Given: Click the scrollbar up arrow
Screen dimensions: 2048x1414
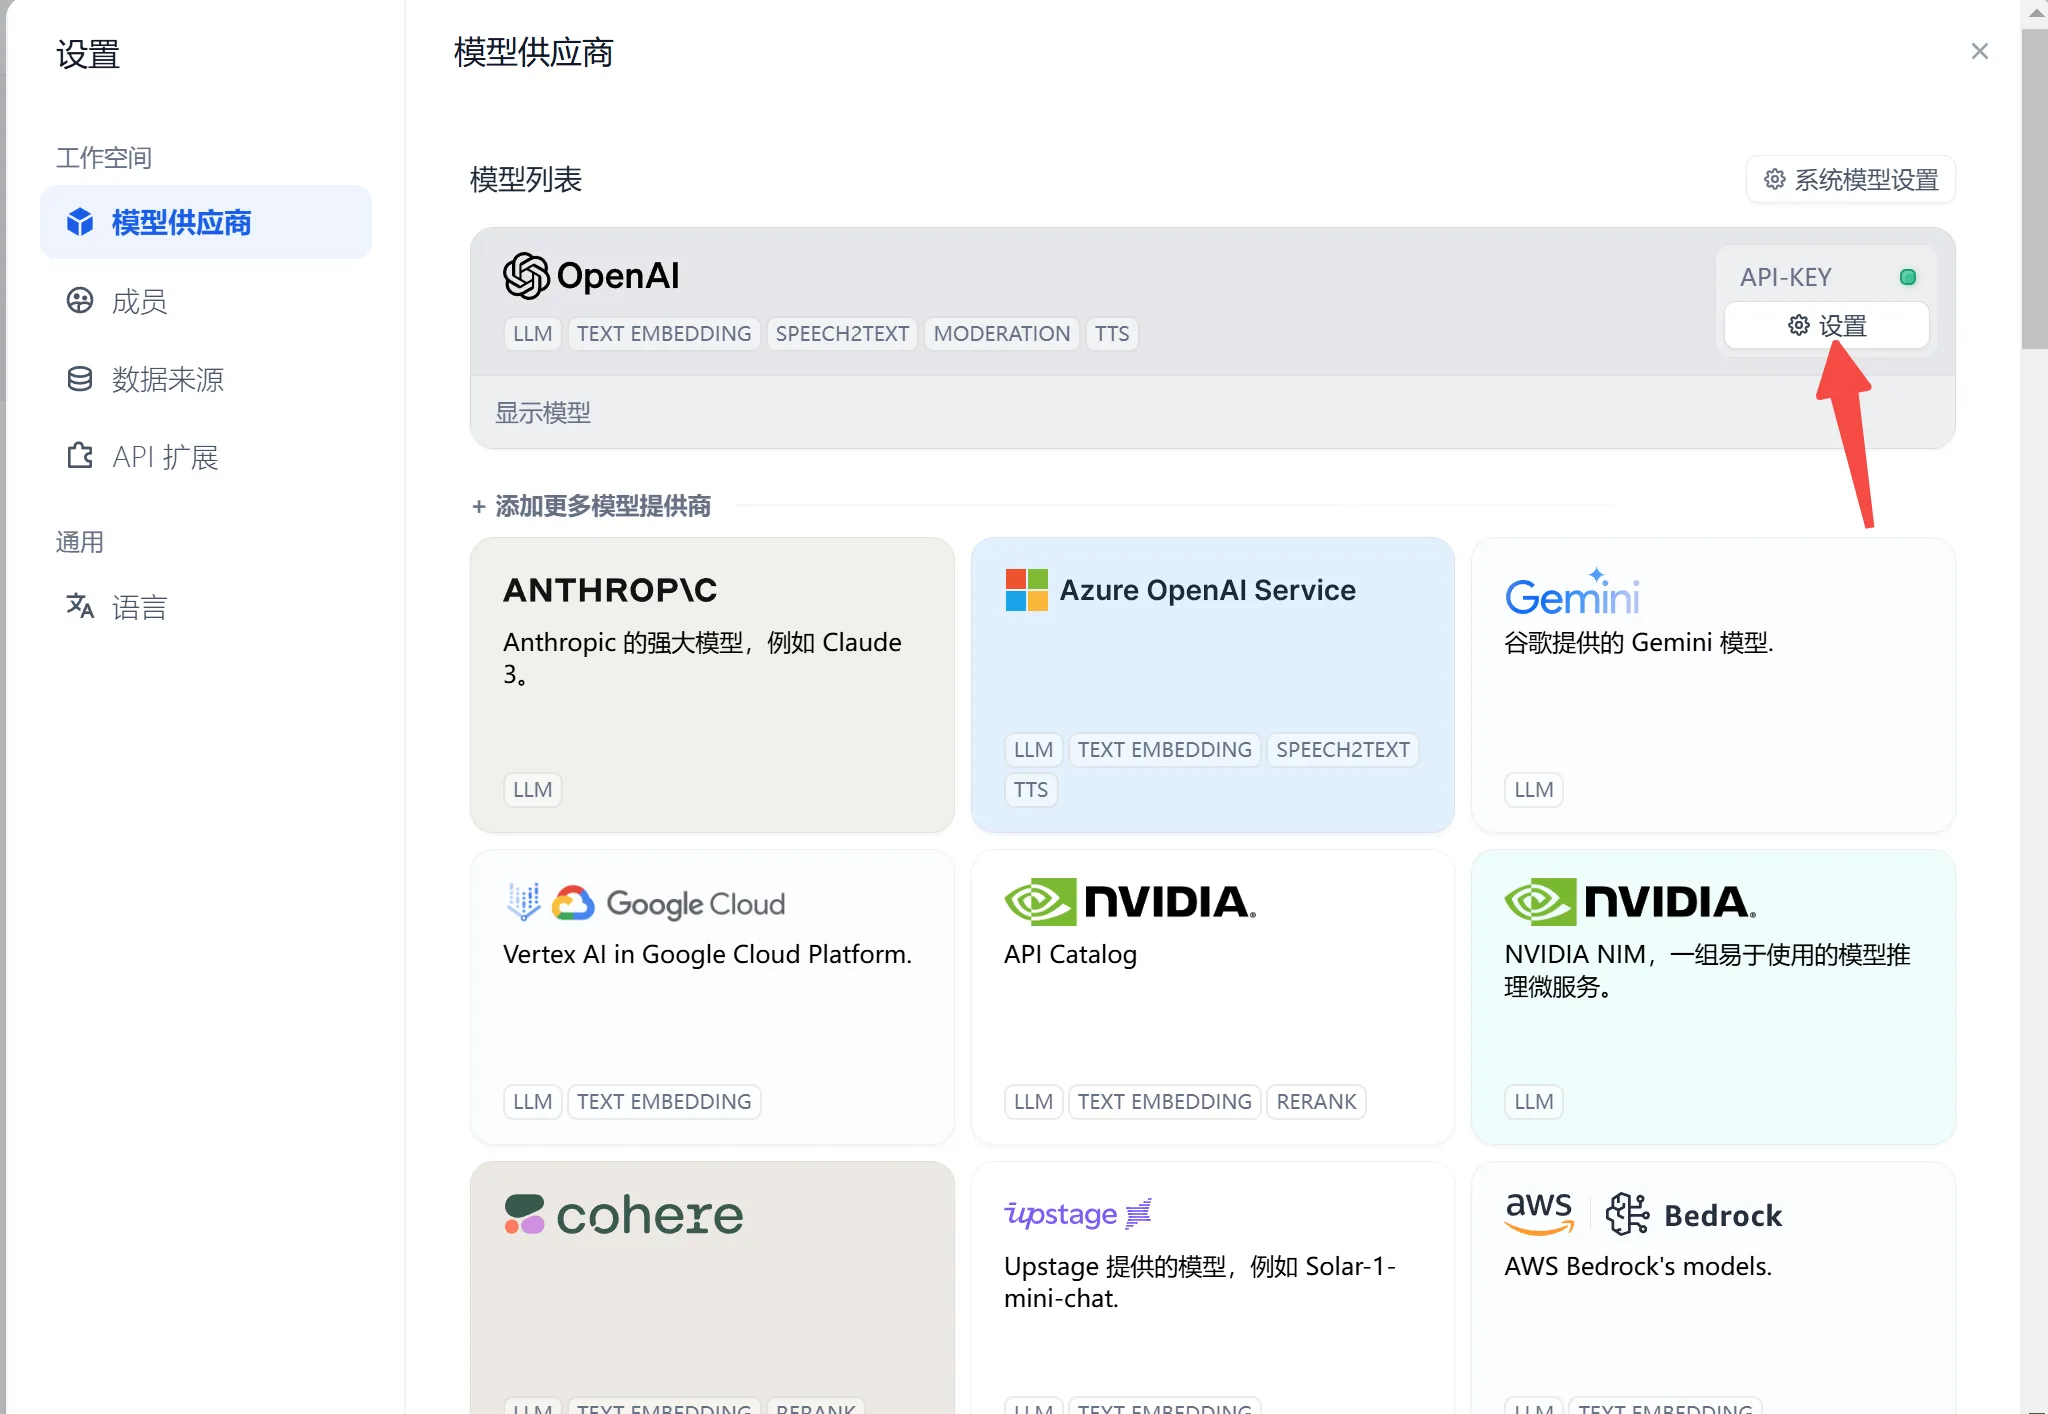Looking at the screenshot, I should 2034,14.
